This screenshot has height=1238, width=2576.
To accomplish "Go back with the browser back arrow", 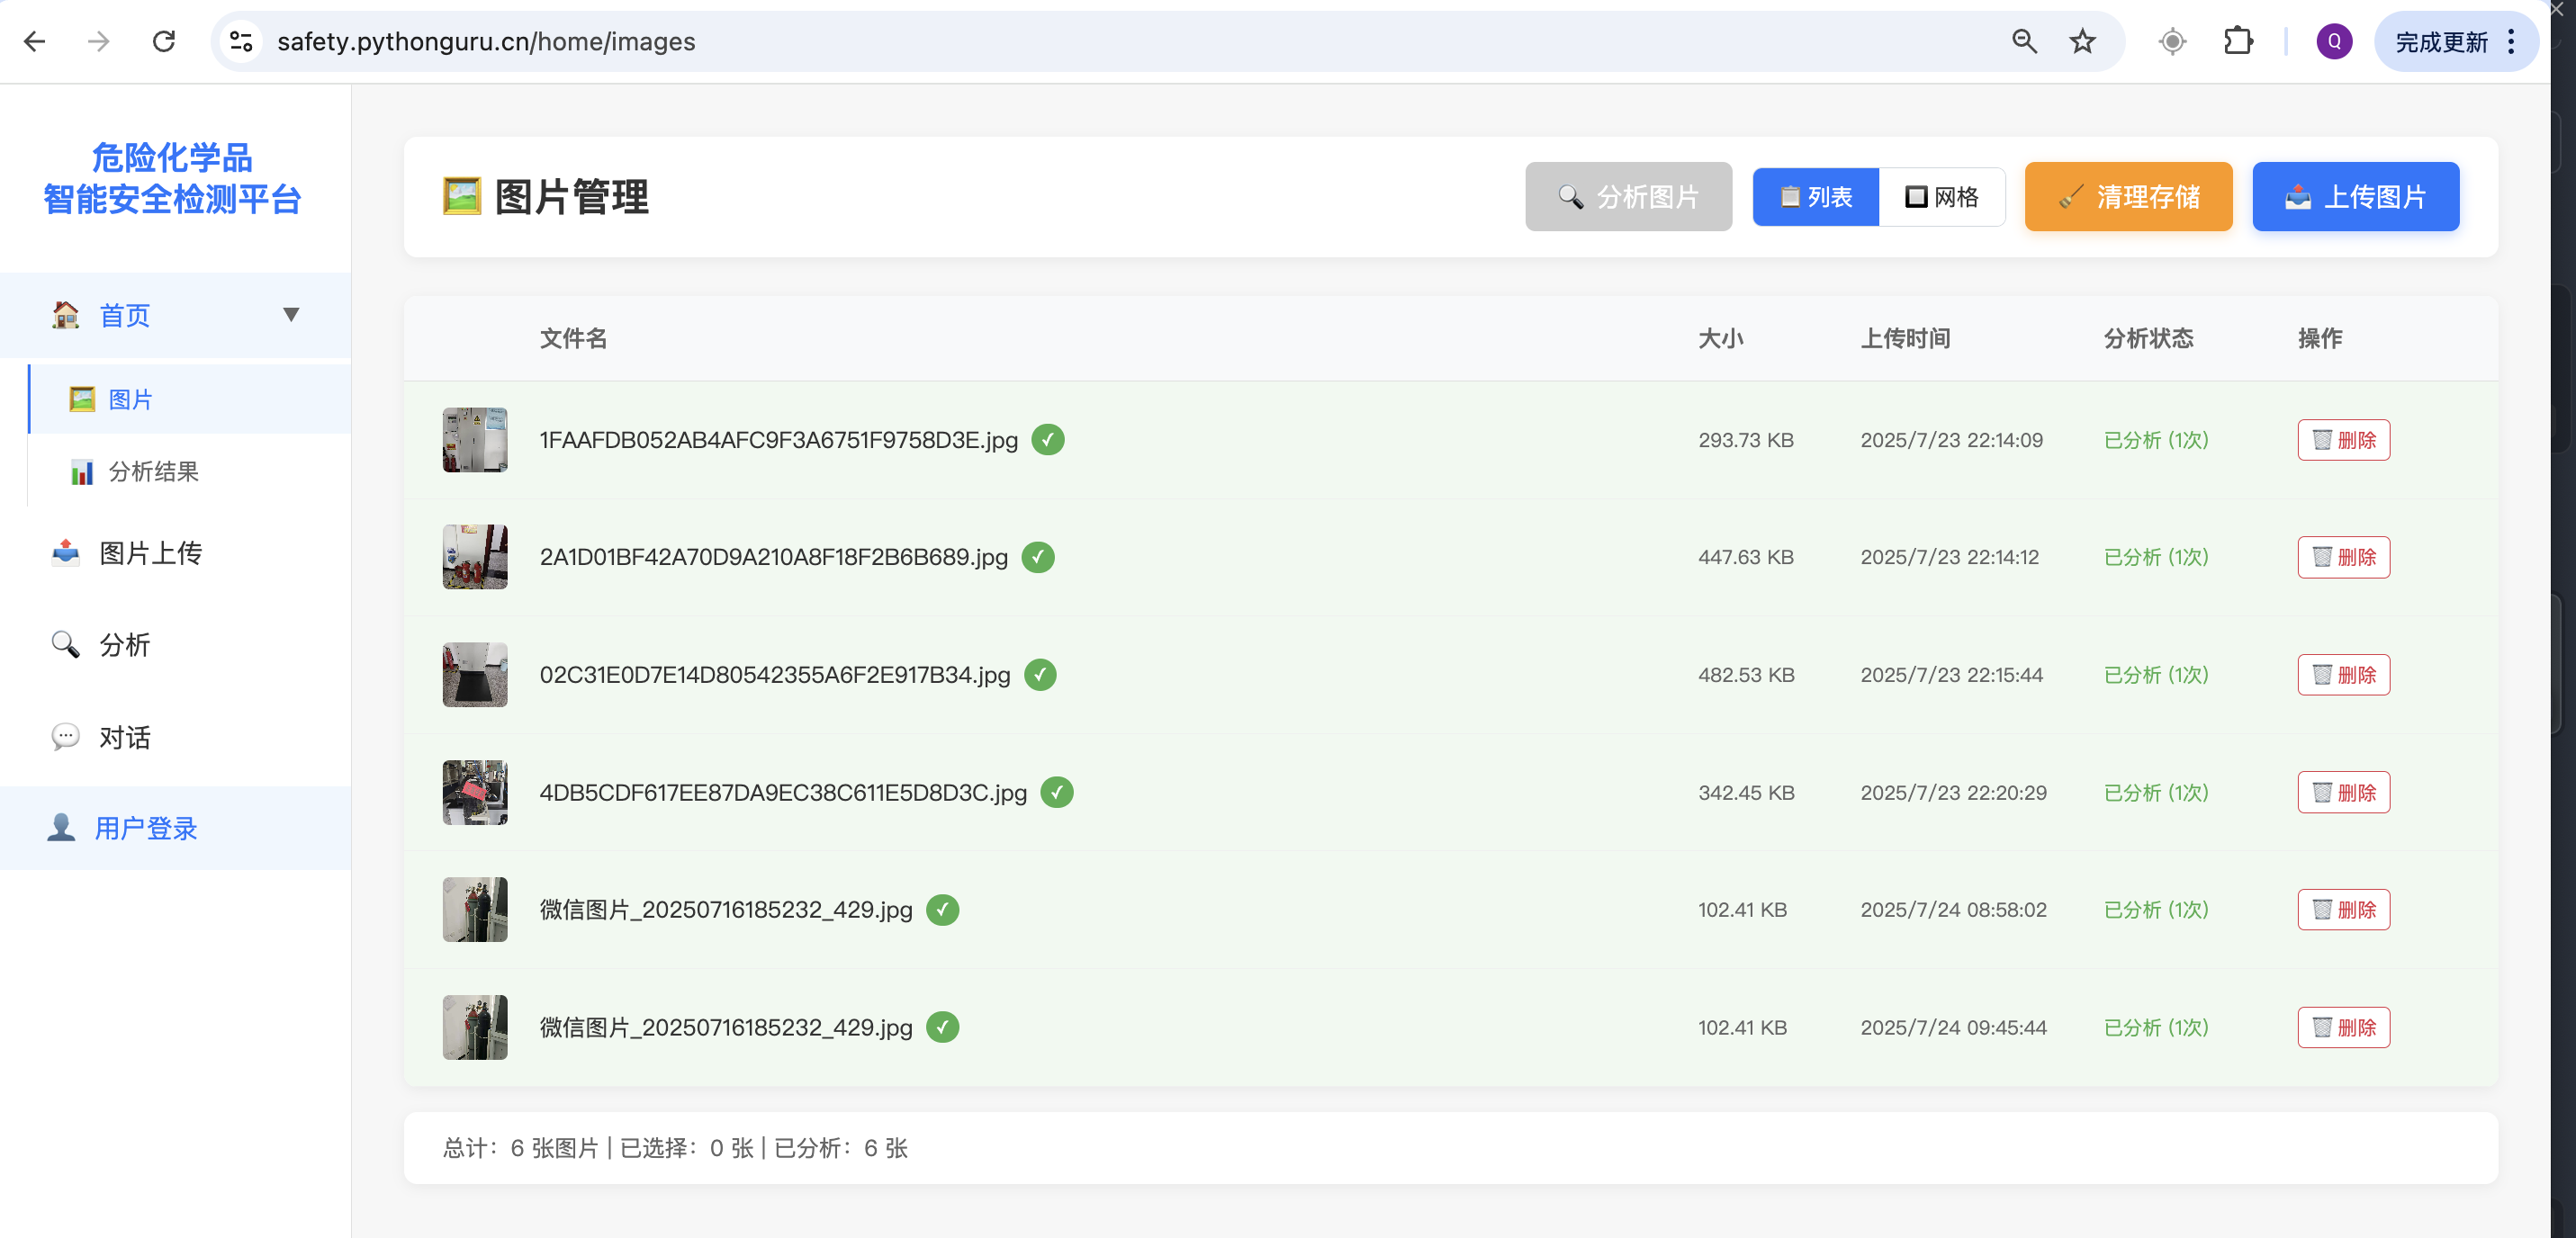I will (35, 41).
